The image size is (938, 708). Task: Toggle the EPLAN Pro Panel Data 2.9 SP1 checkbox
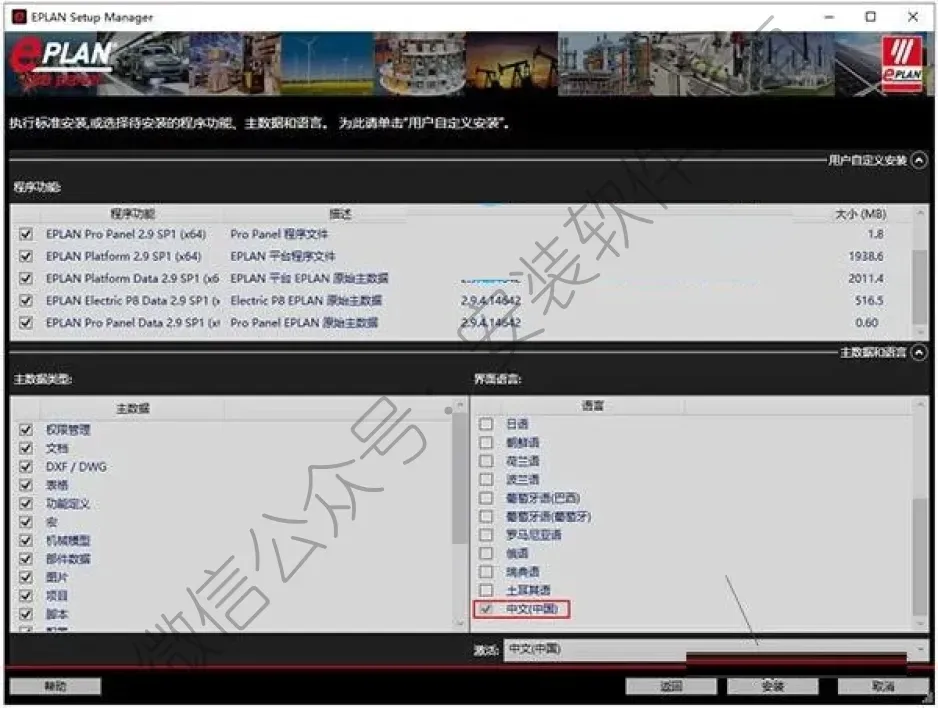tap(26, 322)
